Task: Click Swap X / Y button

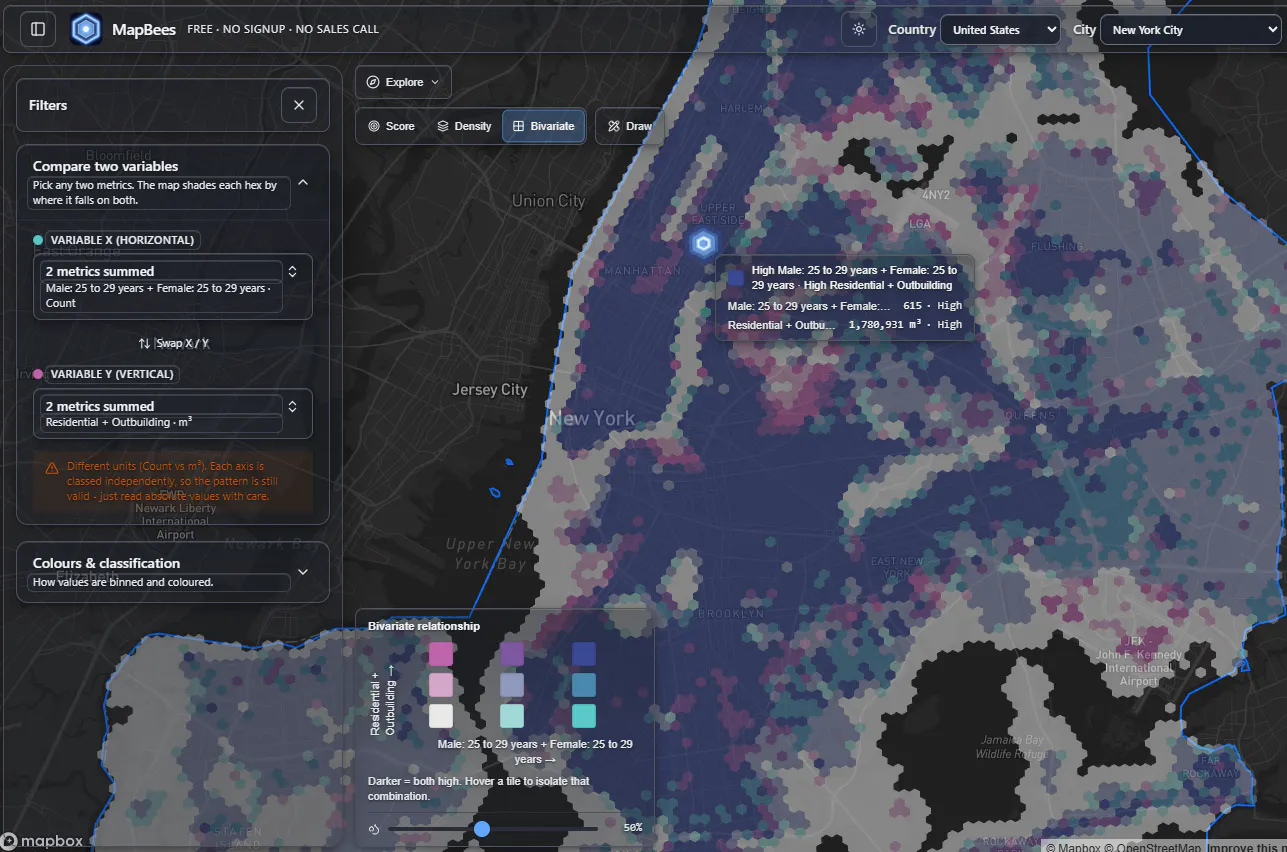Action: pos(173,343)
